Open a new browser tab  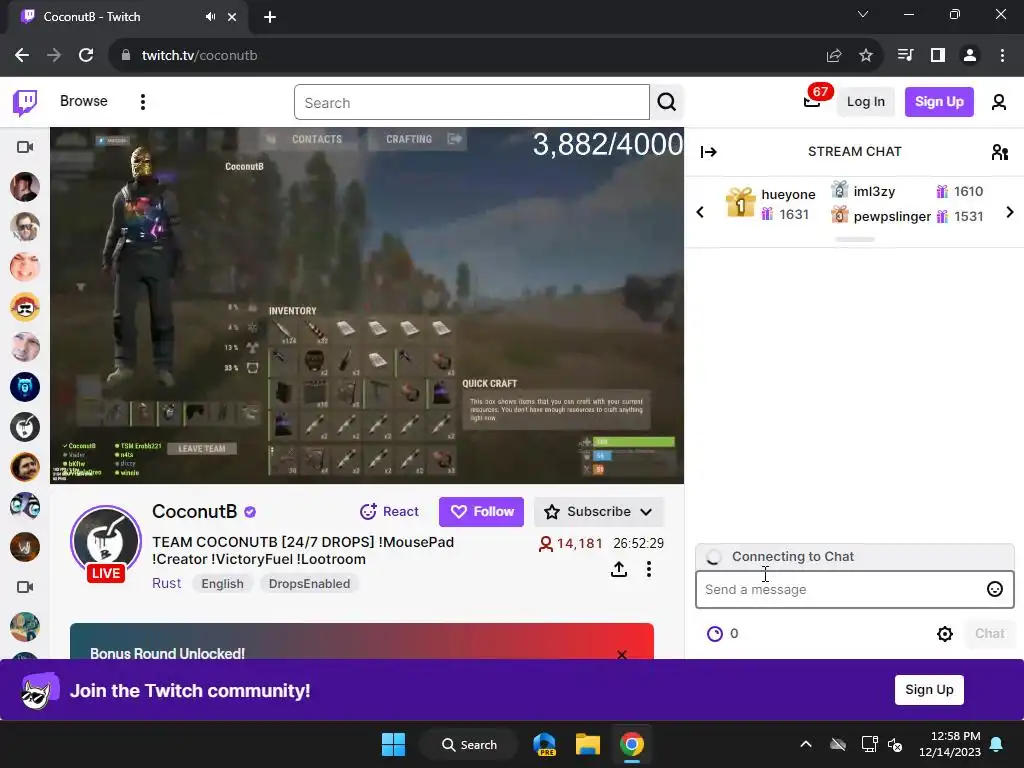tap(270, 17)
